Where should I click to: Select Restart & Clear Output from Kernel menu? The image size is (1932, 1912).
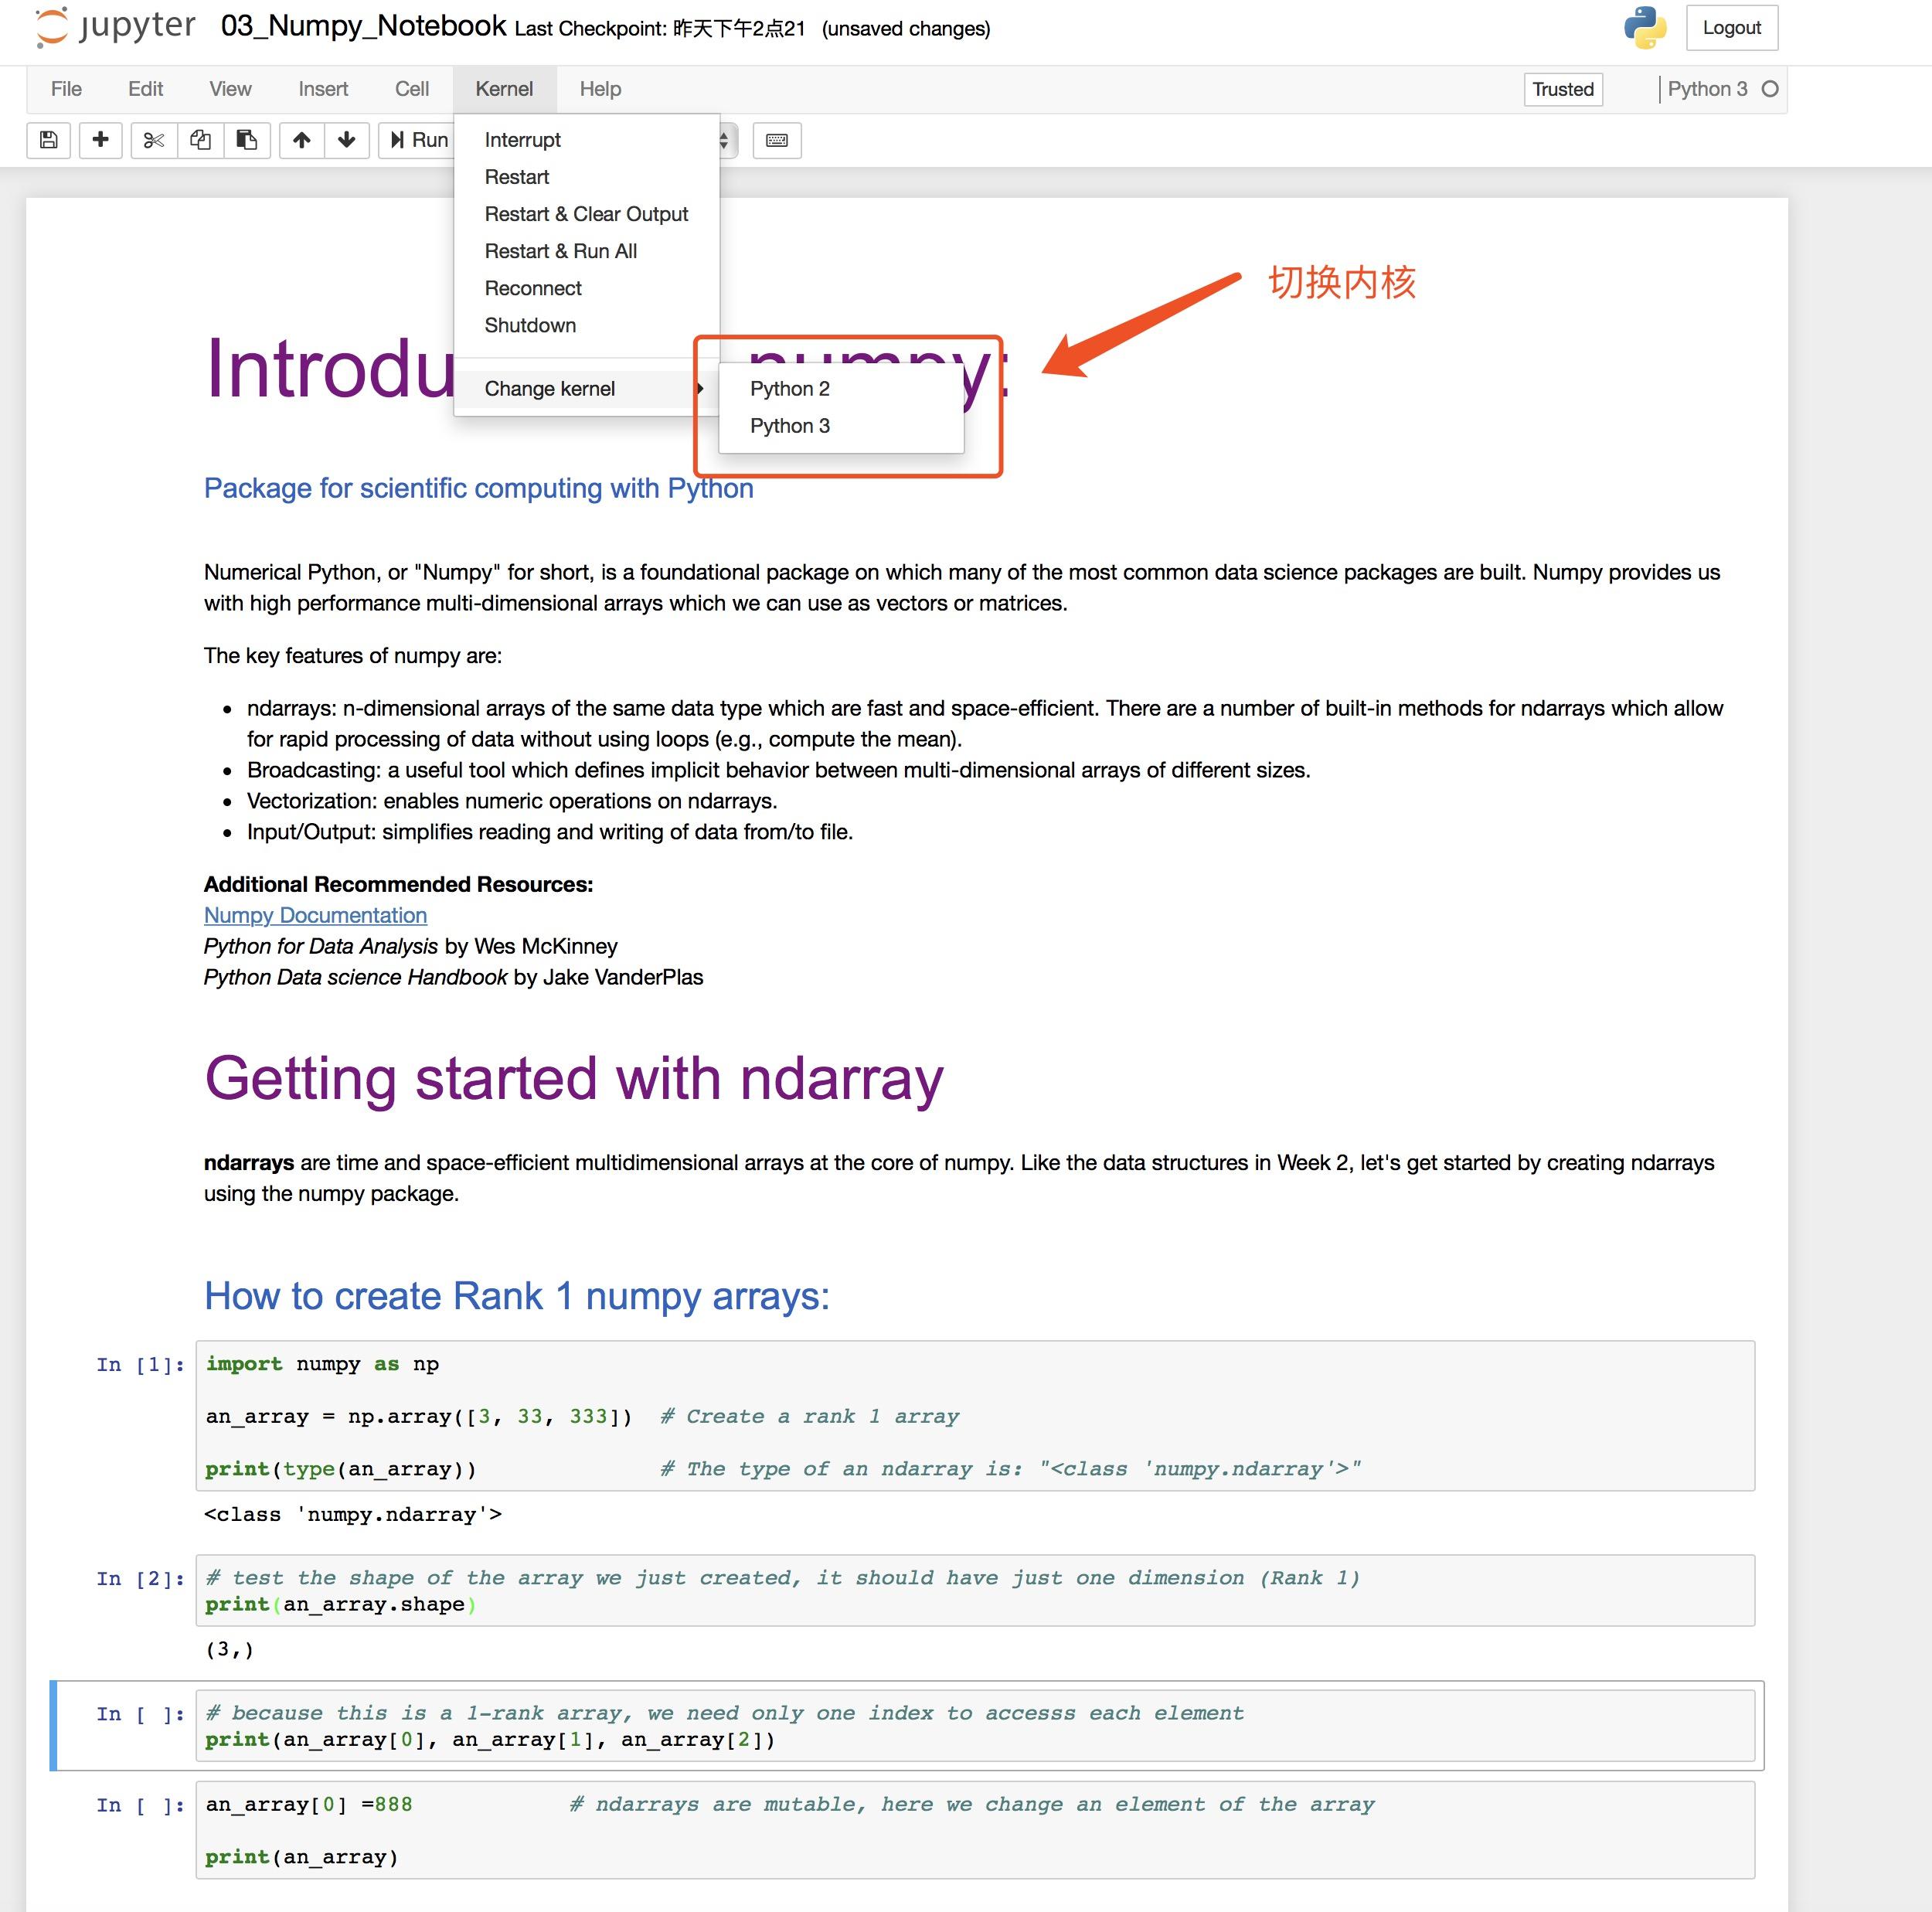(x=586, y=213)
